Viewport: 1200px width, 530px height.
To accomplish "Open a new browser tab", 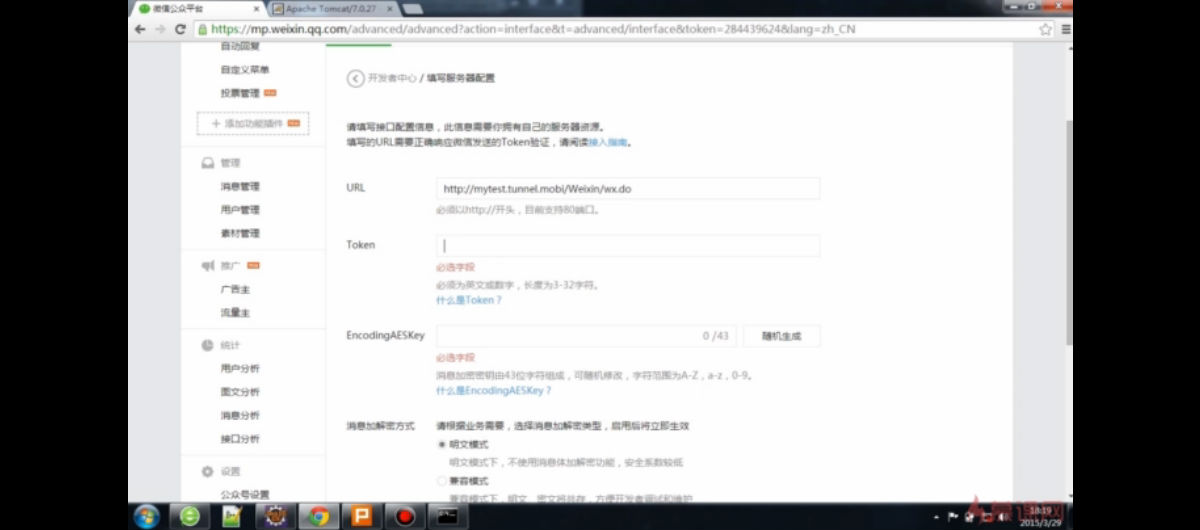I will point(412,9).
